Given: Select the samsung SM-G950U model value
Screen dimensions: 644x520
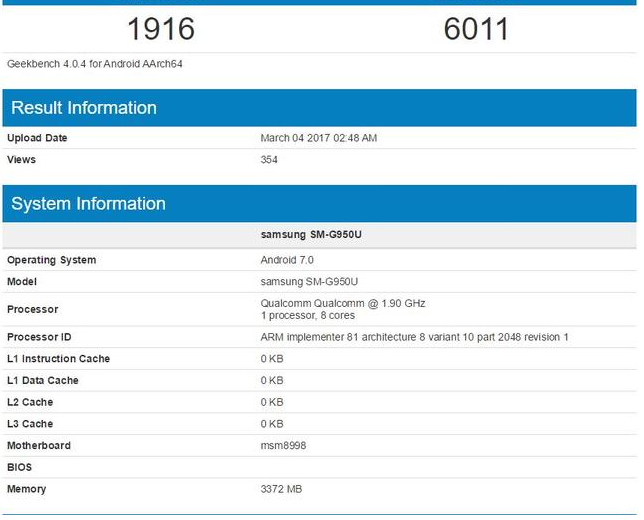Looking at the screenshot, I should (309, 282).
